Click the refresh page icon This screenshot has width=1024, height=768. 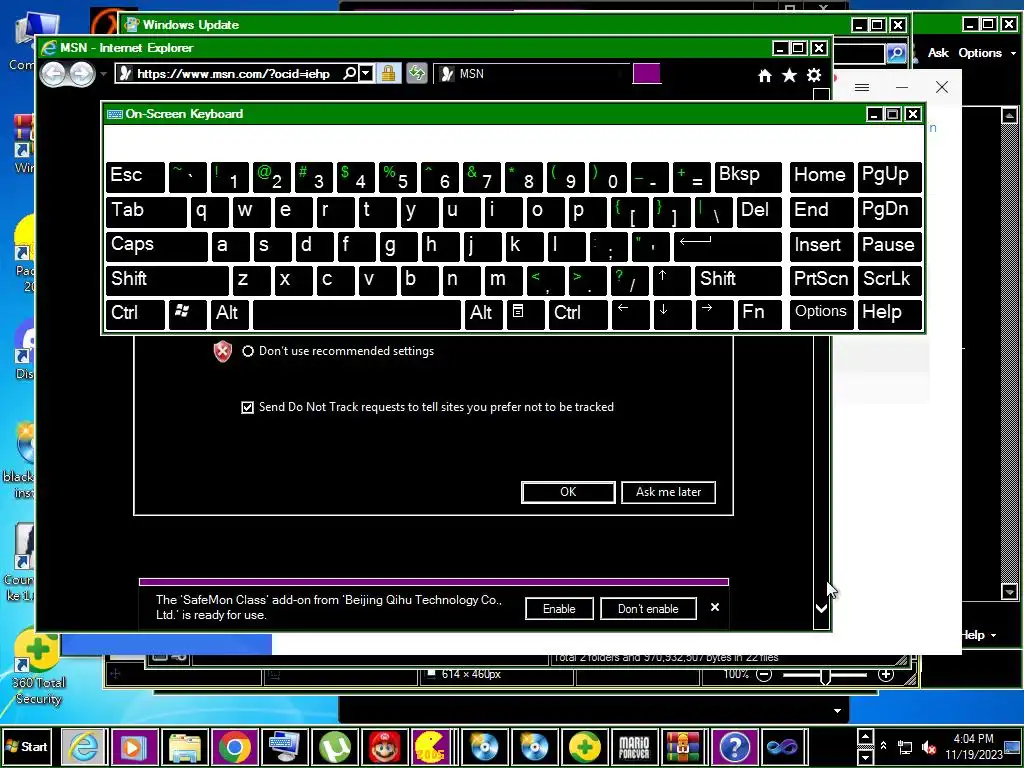pos(416,73)
